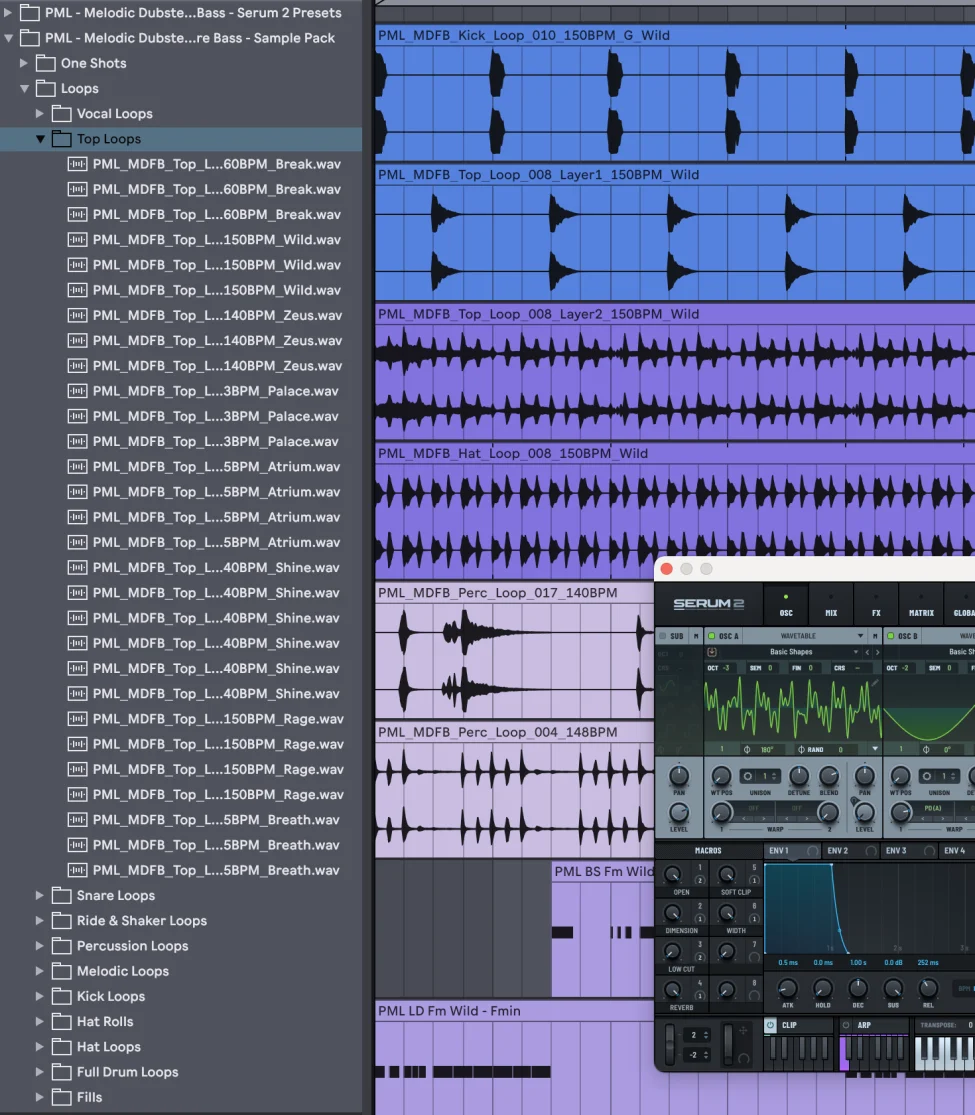
Task: Click the Fills folder icon
Action: click(x=62, y=1097)
